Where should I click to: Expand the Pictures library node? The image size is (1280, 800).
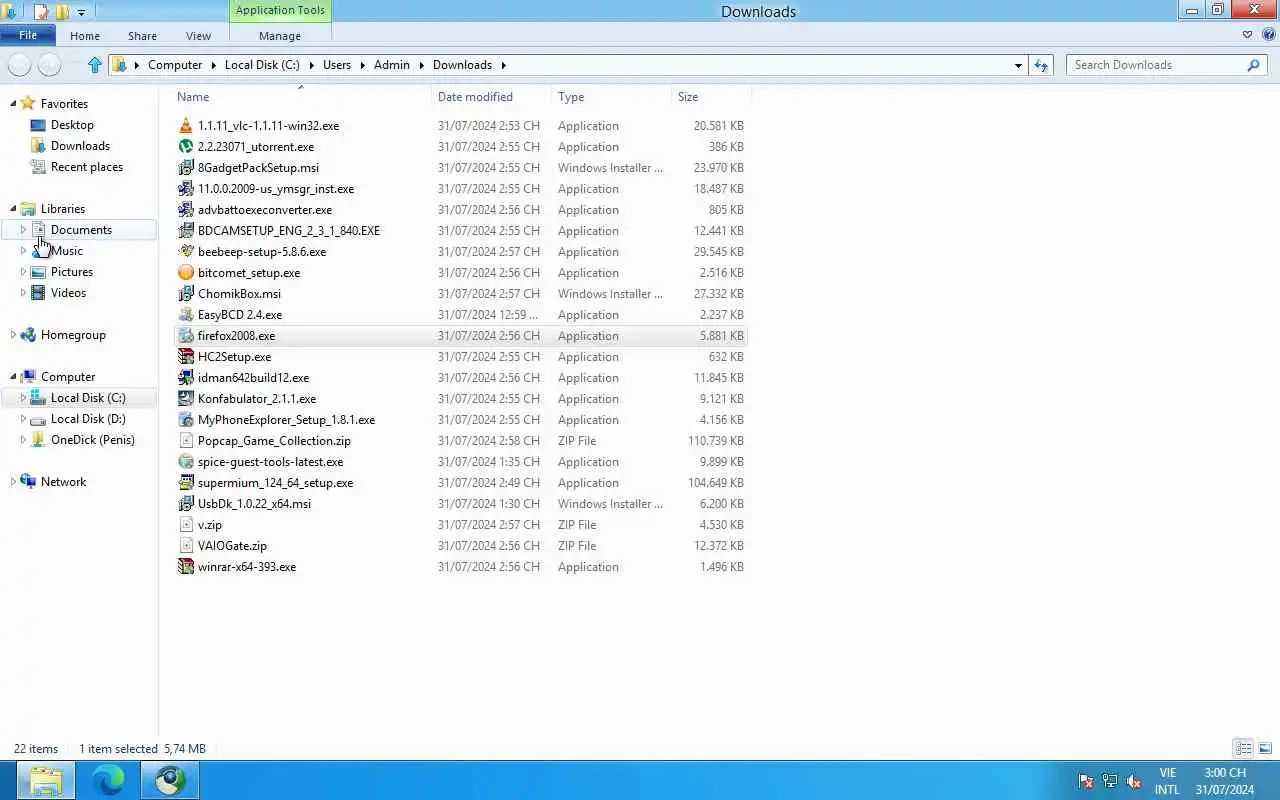pyautogui.click(x=23, y=272)
